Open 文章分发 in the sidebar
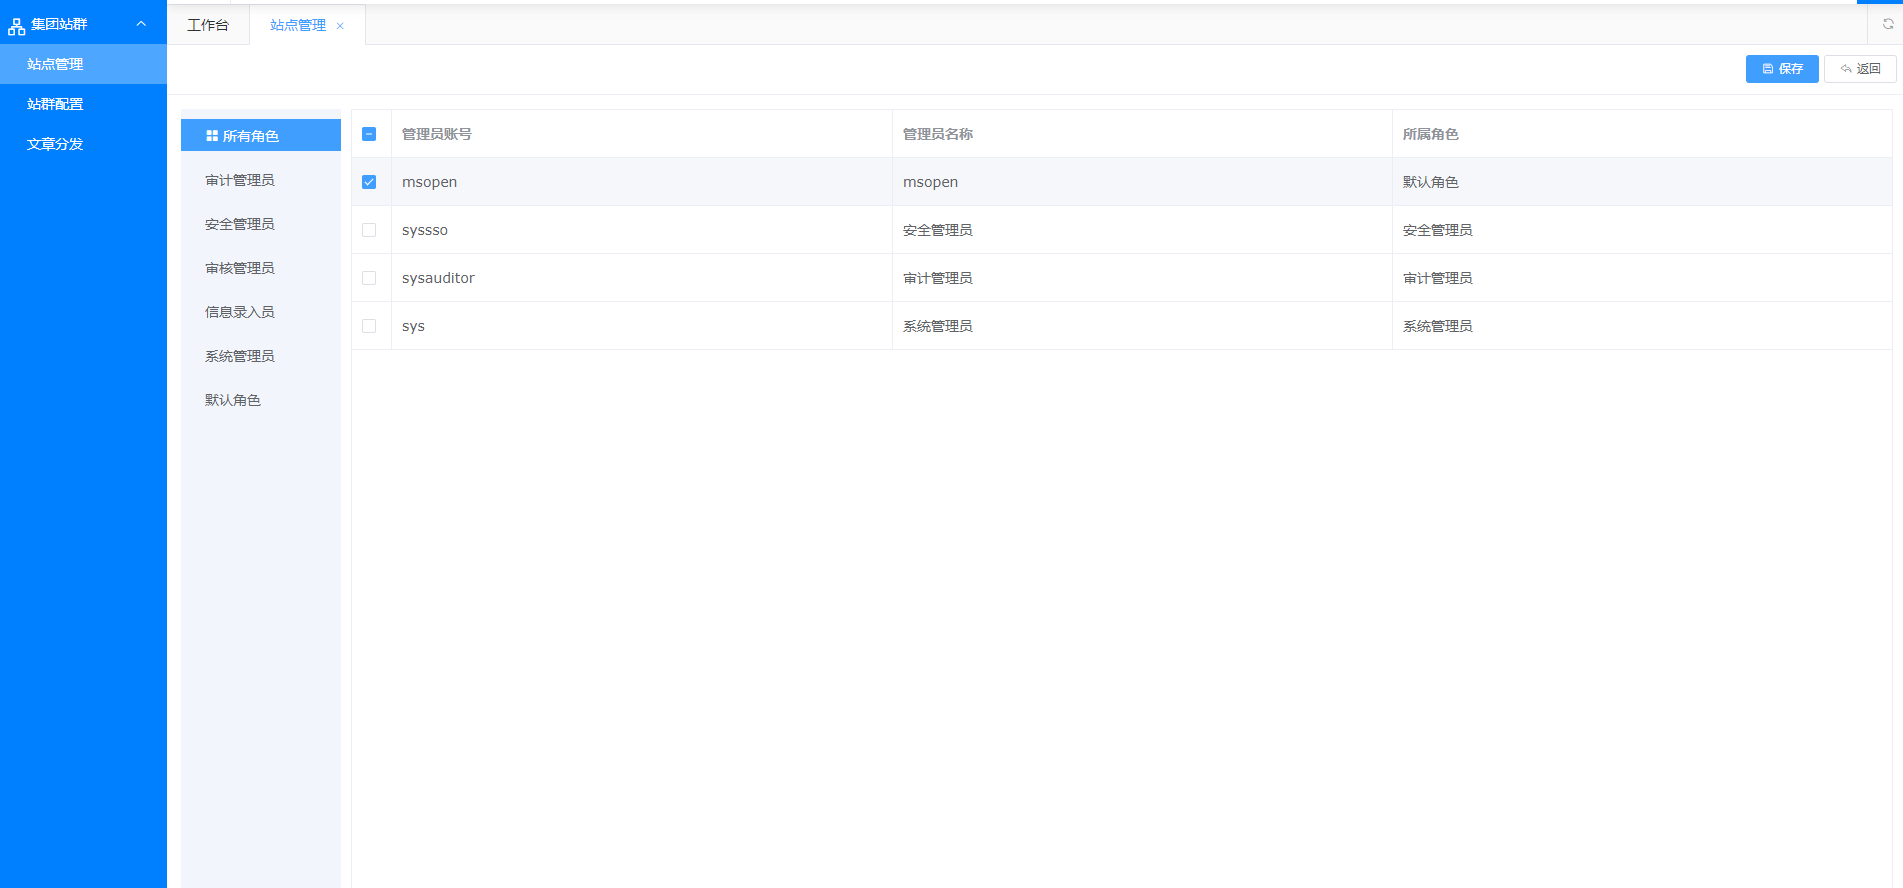1903x888 pixels. 55,144
